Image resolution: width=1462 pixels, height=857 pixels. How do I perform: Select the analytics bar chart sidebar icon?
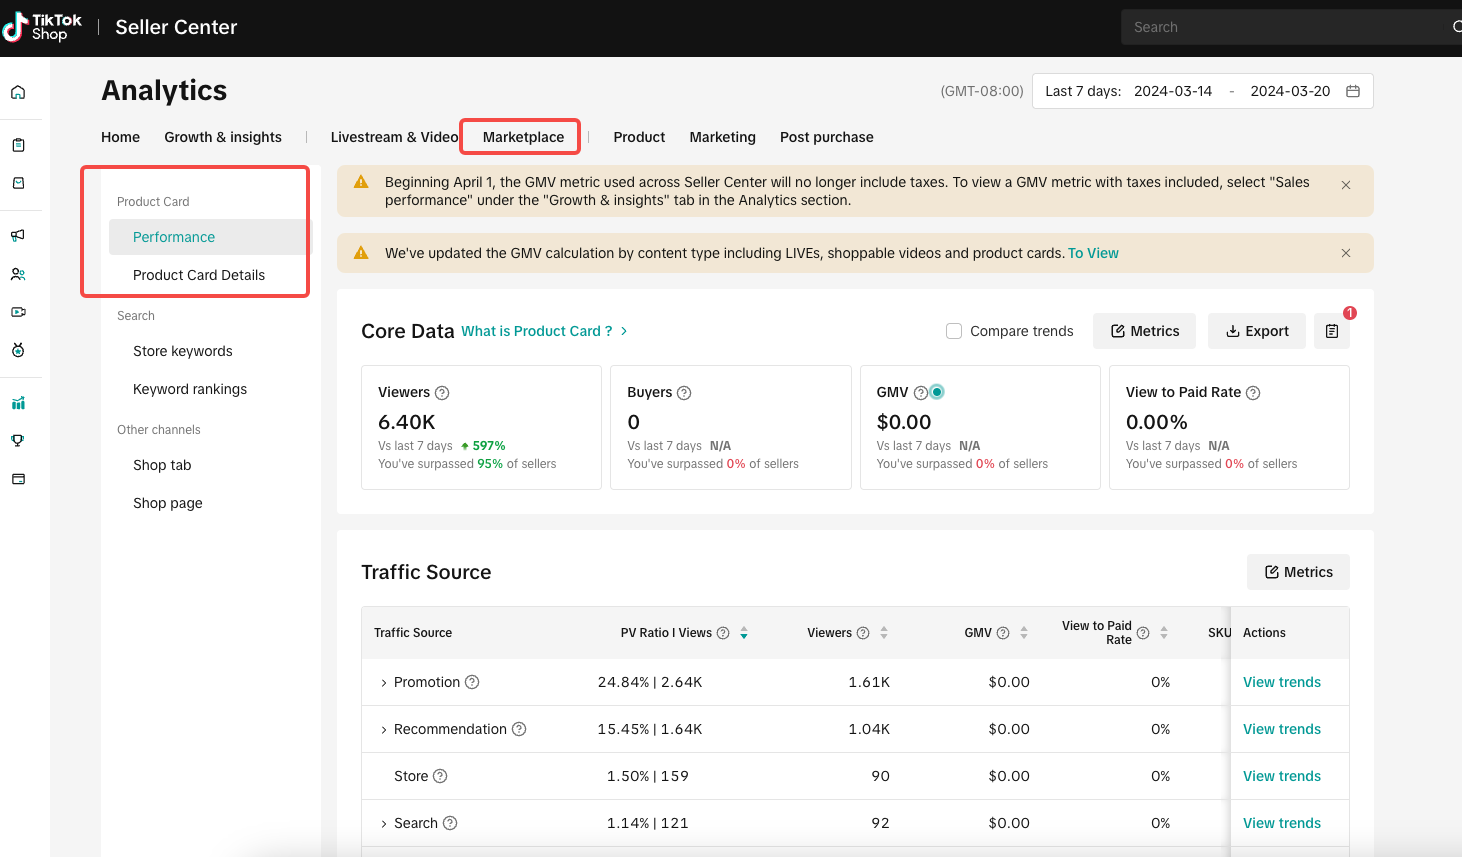(18, 403)
